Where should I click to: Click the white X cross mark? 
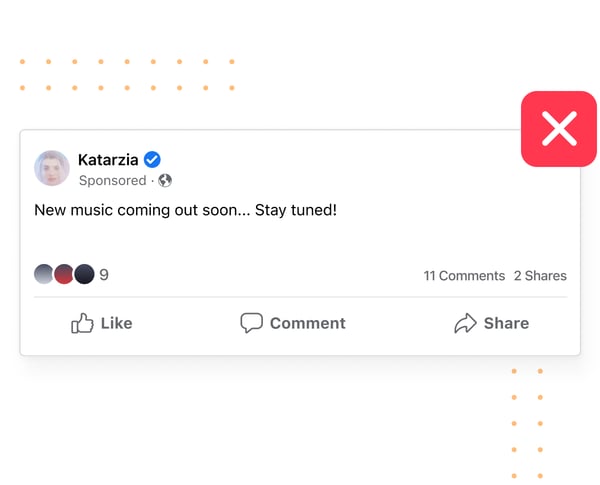[559, 129]
